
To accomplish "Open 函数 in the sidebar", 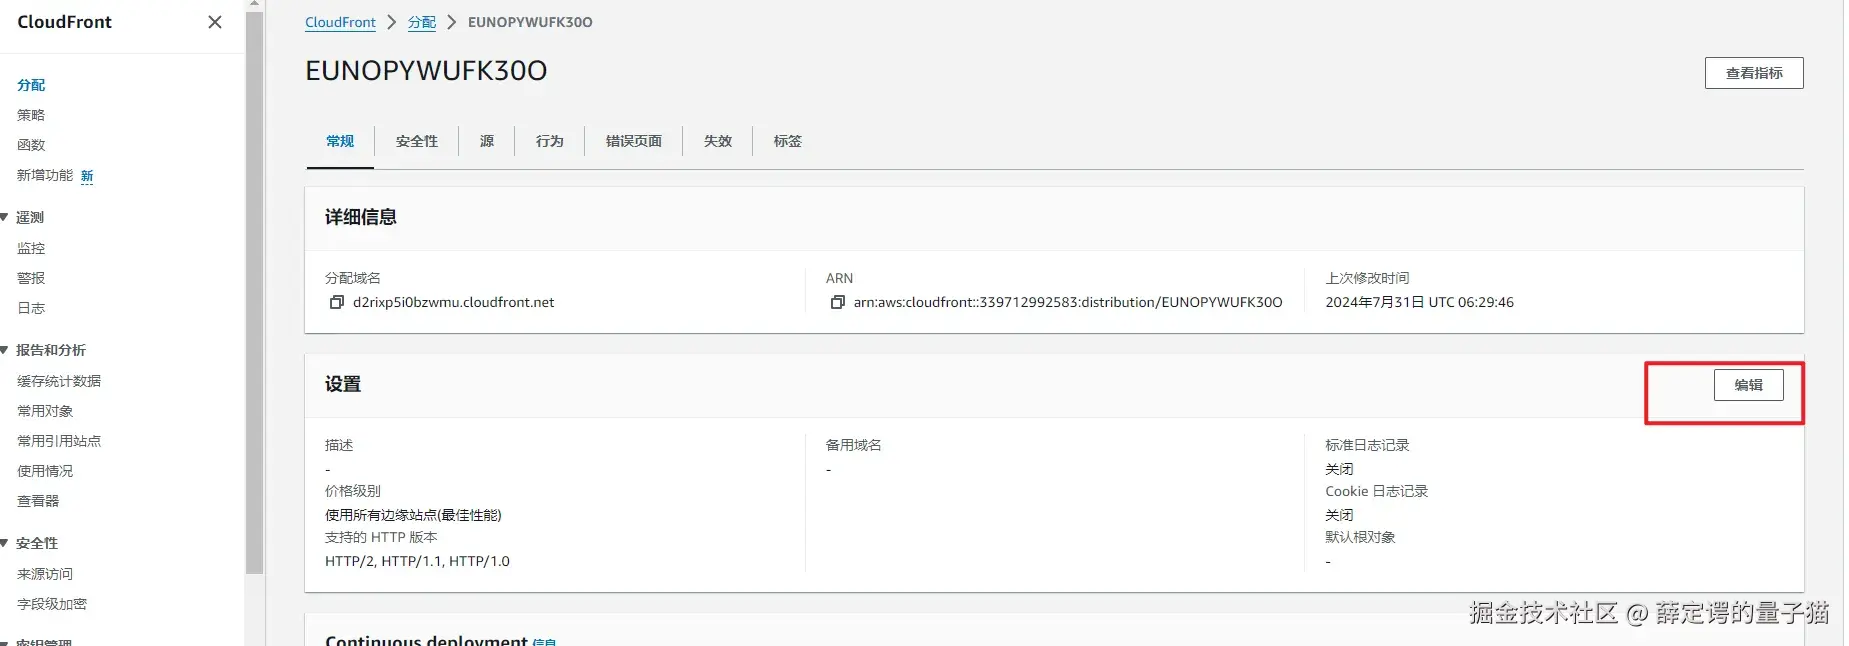I will 31,145.
